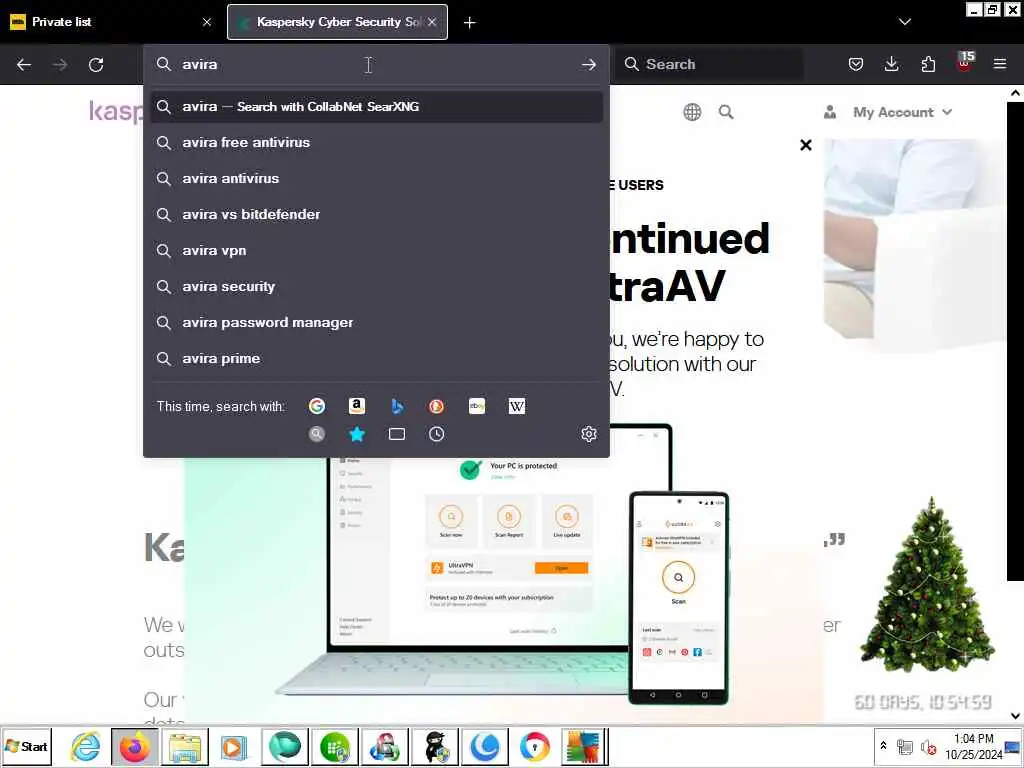Choose 'avira — Search with CollabNet SearXNG'
Screen dimensions: 1024x768
click(x=377, y=106)
